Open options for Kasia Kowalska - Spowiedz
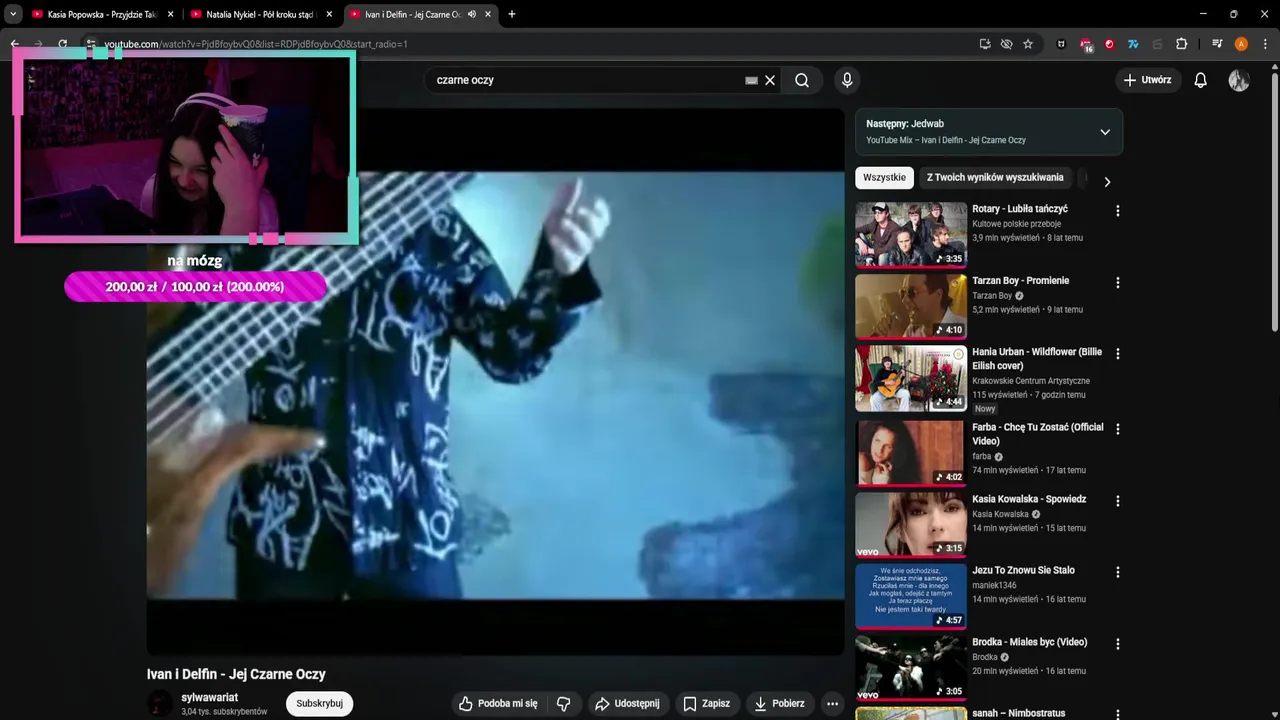The height and width of the screenshot is (720, 1280). pos(1117,501)
